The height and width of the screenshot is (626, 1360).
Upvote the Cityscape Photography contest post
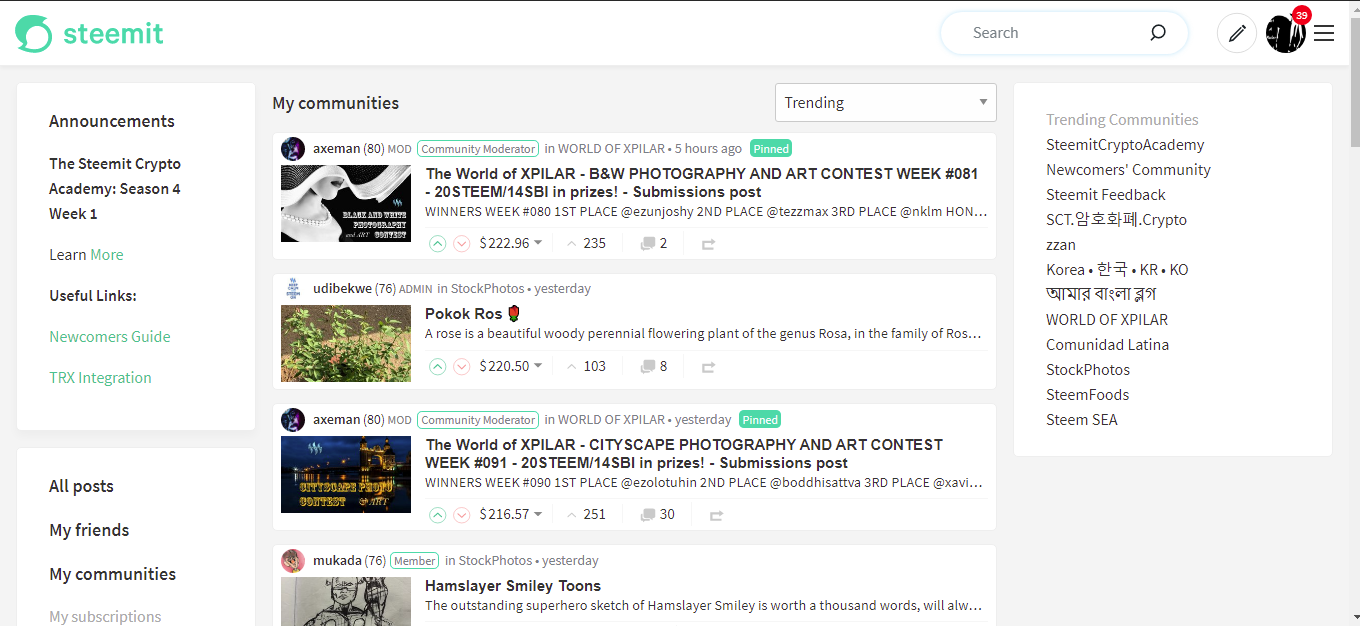(437, 514)
